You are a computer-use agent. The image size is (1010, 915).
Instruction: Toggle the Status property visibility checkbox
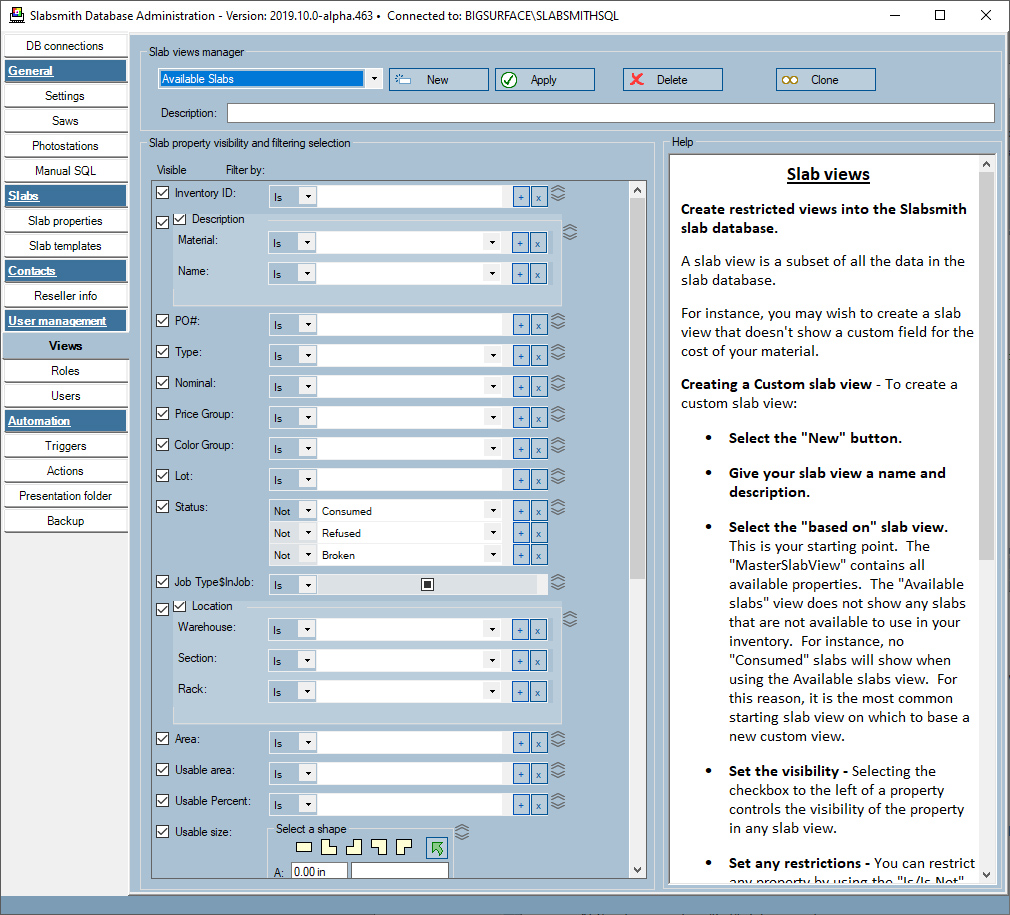162,507
